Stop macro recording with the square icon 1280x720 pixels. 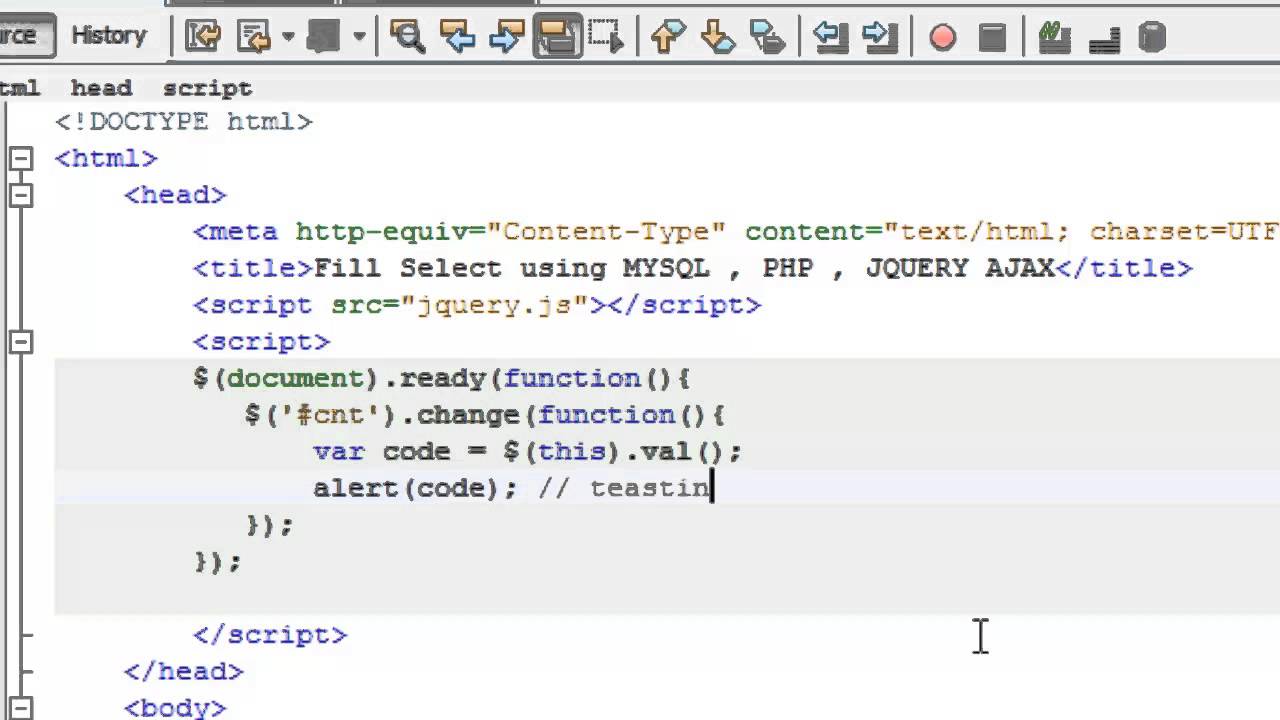click(992, 38)
